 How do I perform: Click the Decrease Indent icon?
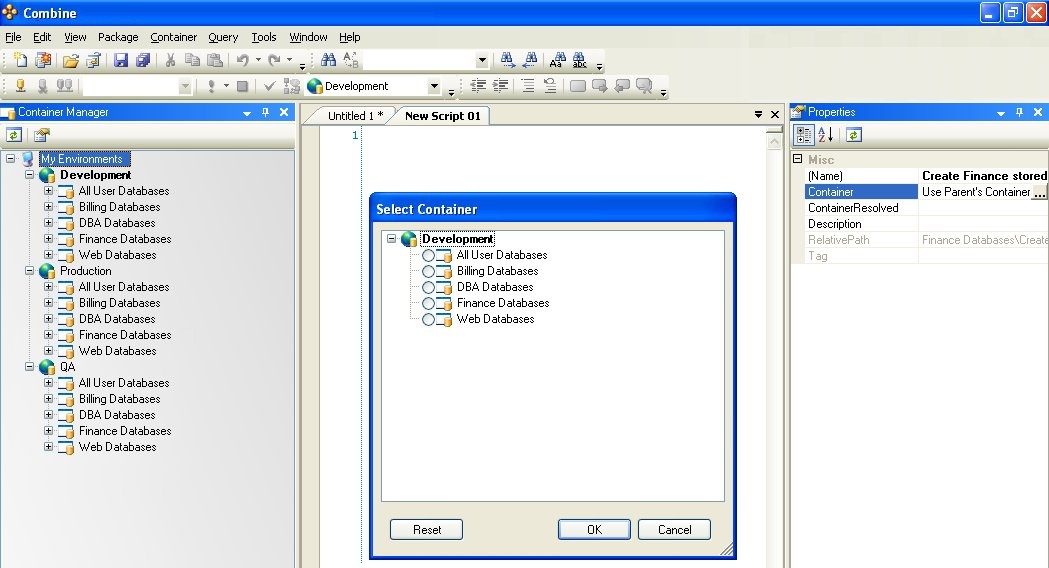(479, 86)
